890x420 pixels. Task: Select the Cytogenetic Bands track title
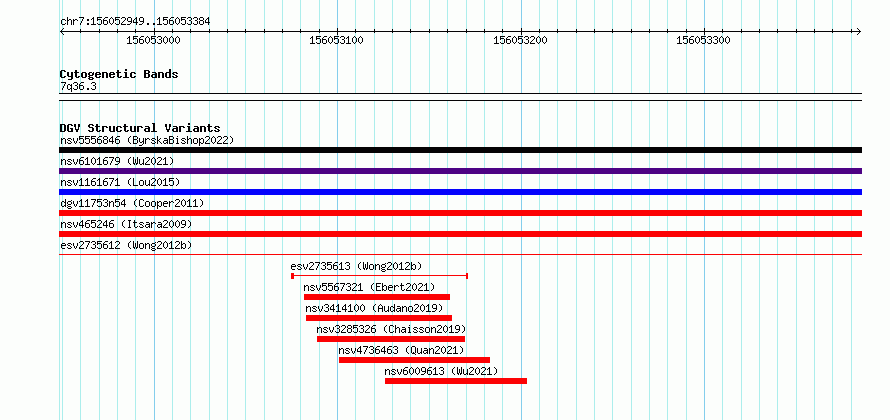coord(119,74)
